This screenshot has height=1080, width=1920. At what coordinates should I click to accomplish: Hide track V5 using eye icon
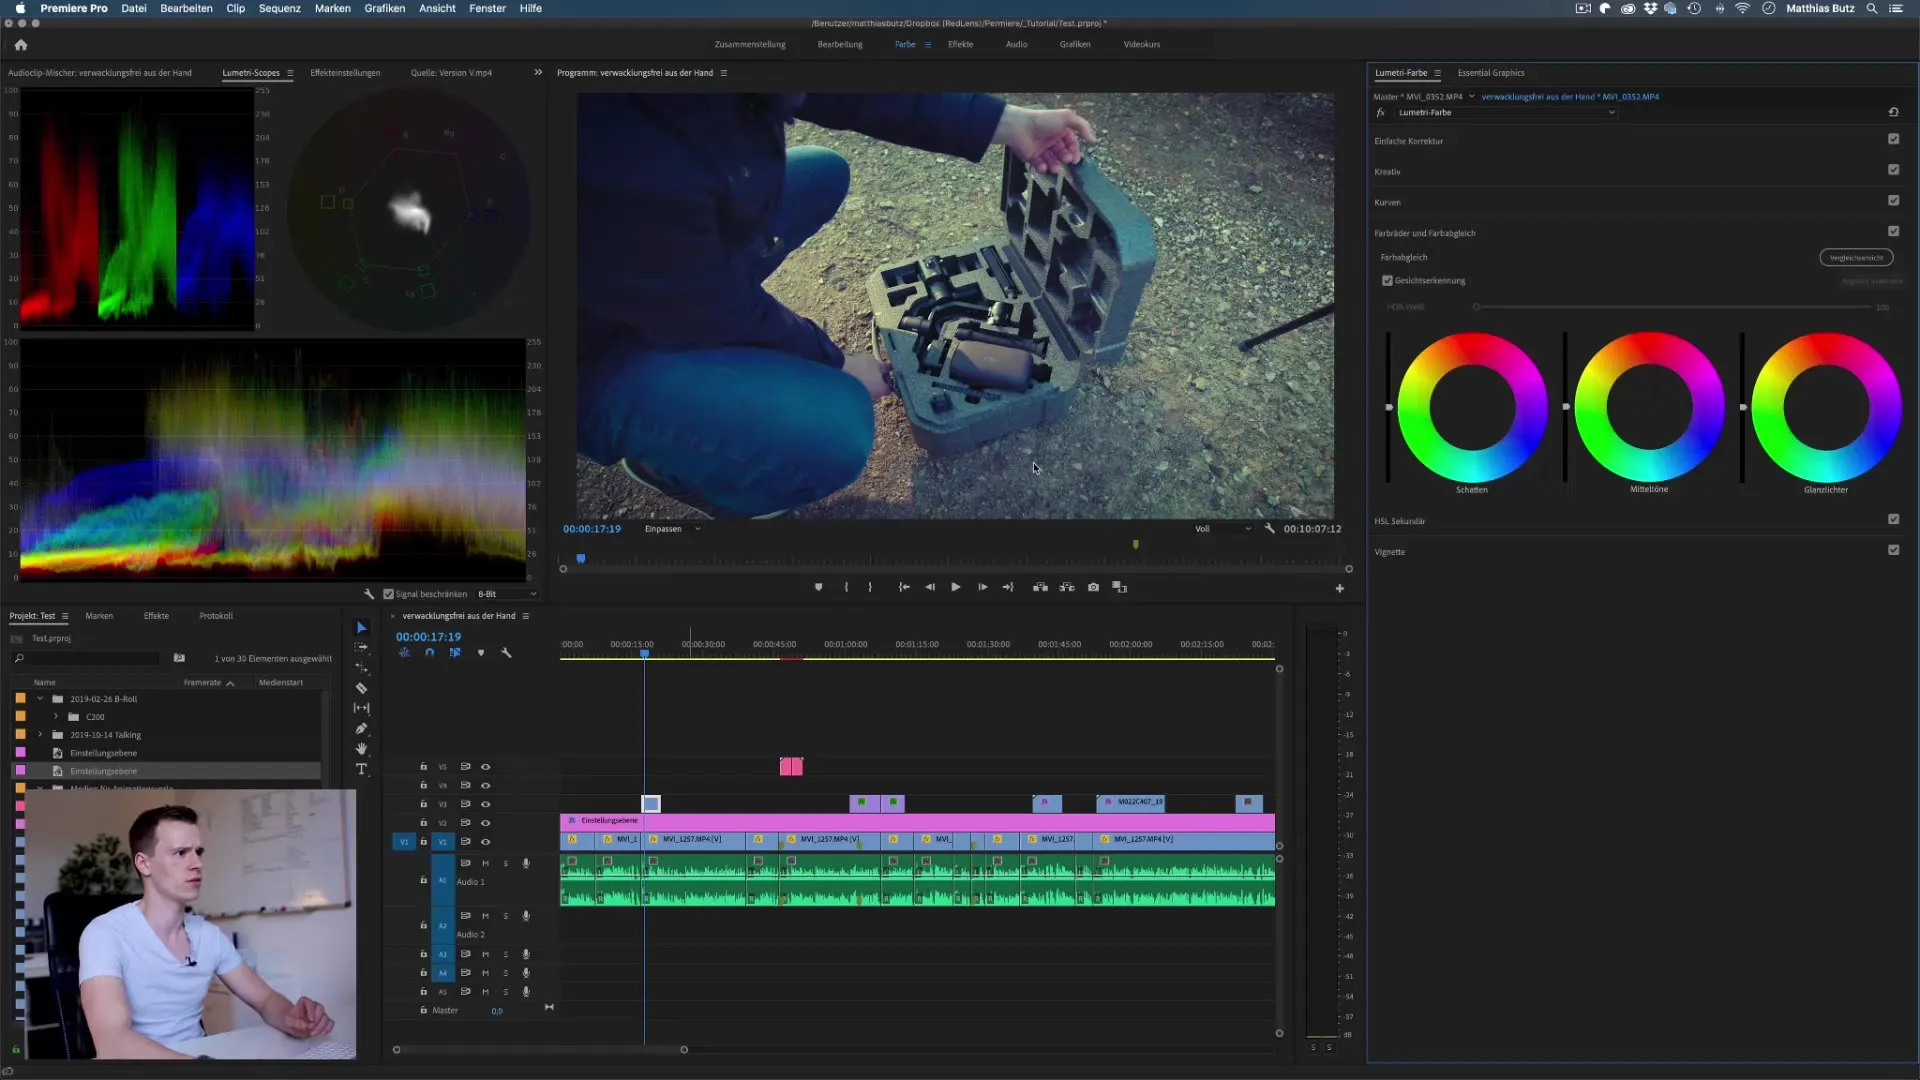486,767
